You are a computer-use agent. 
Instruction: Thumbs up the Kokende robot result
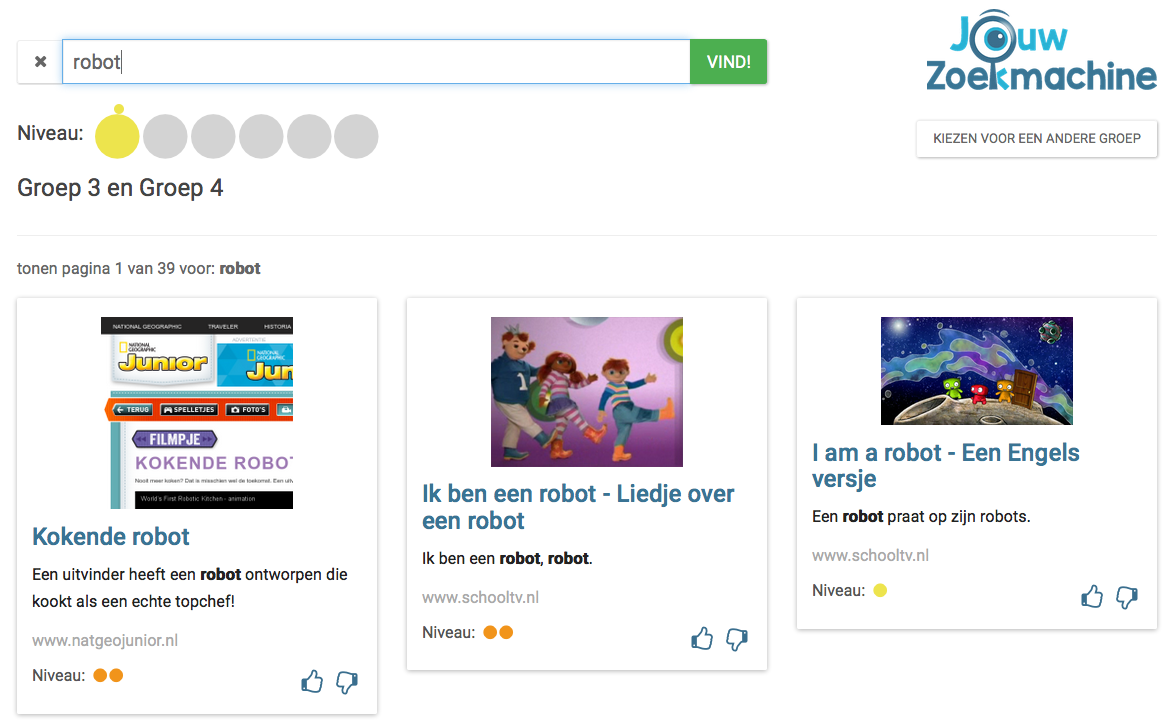tap(312, 682)
